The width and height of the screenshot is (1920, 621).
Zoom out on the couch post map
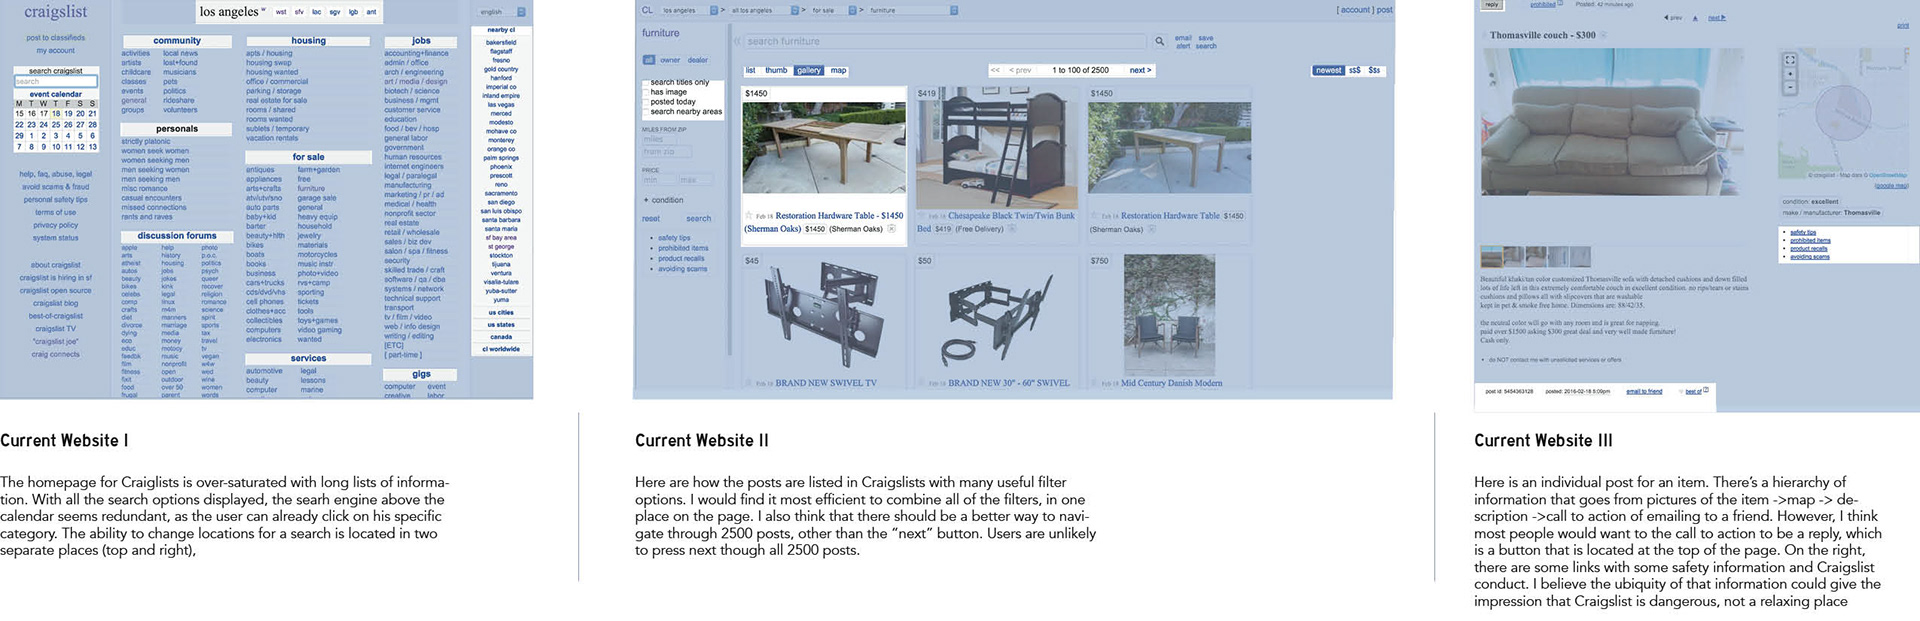(1790, 87)
